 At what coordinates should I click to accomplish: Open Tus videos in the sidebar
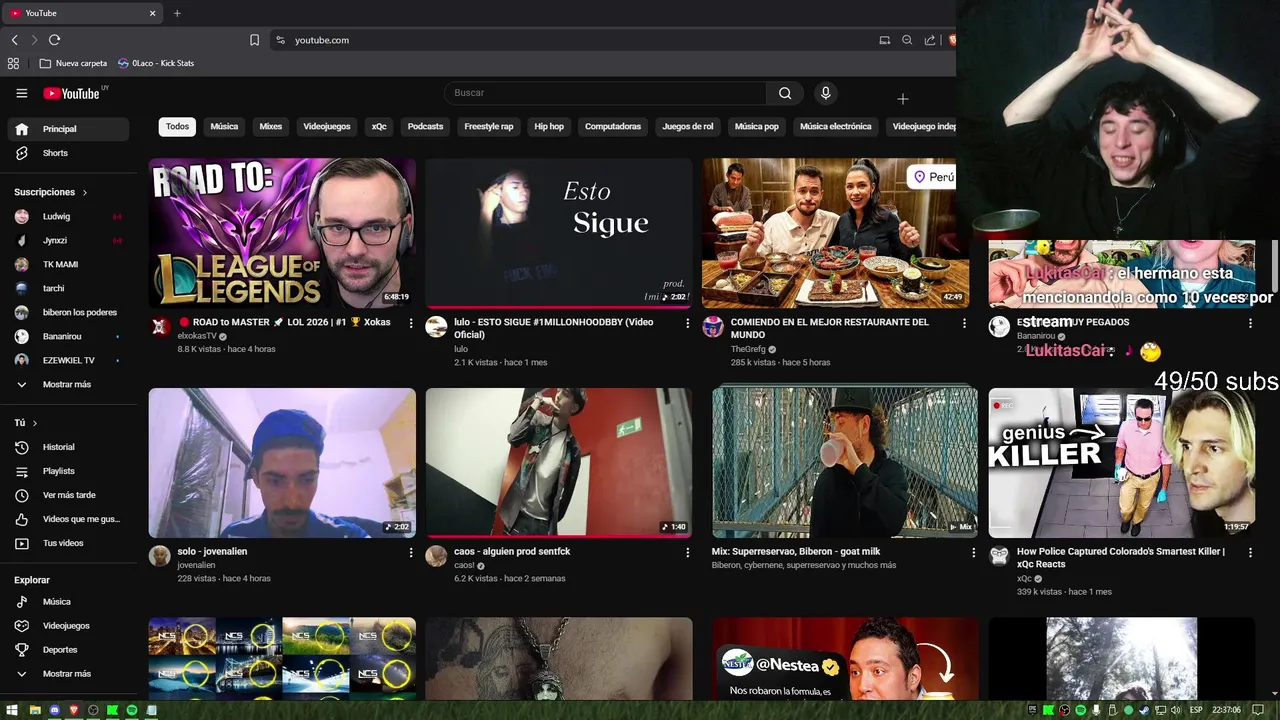68,543
